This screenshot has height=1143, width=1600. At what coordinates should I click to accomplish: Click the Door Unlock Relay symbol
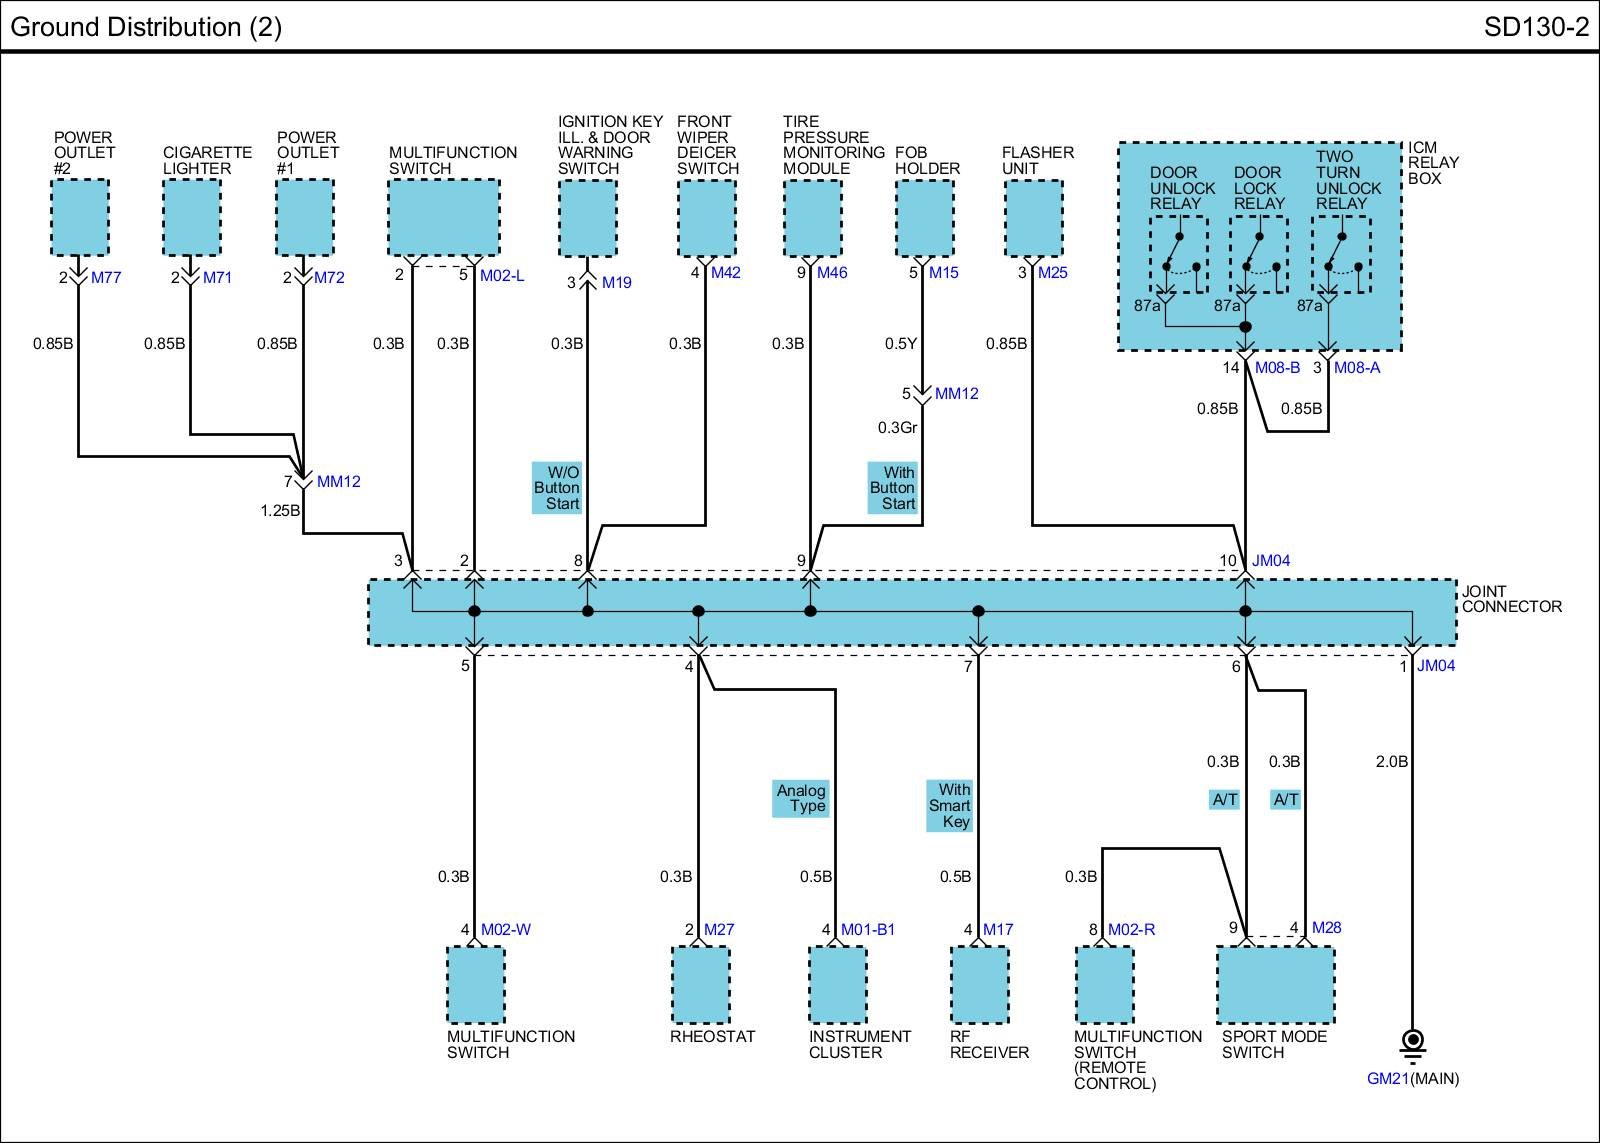(x=1178, y=256)
